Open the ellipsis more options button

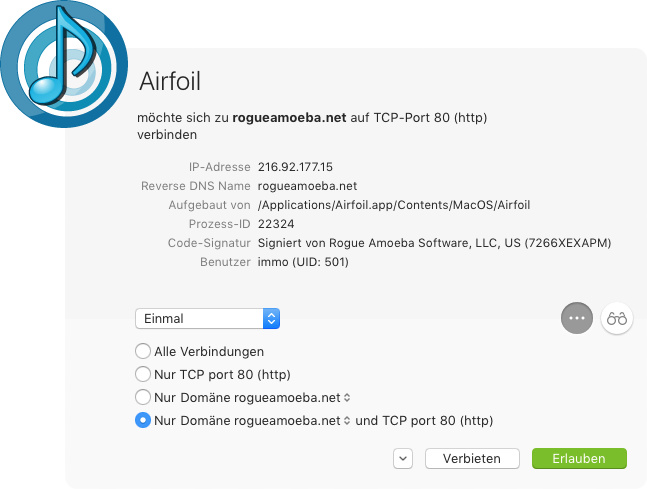pos(576,318)
